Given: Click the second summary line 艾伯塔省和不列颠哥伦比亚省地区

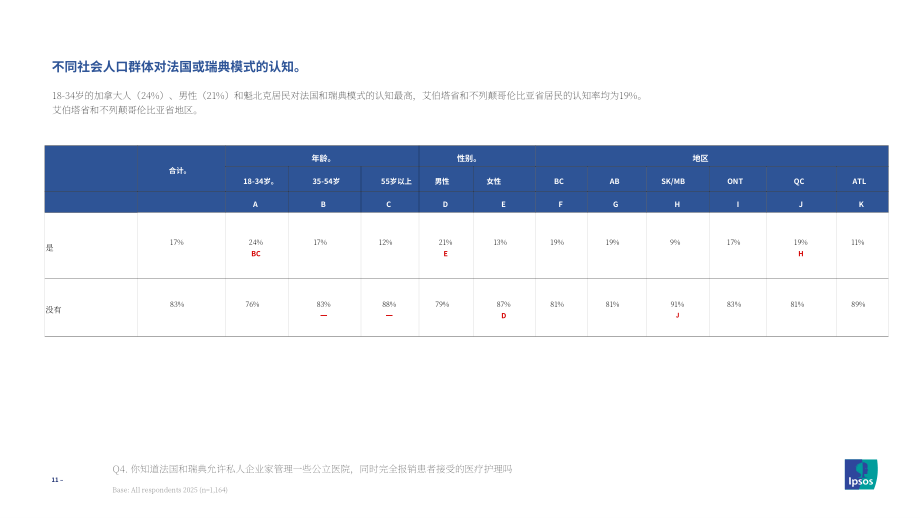Looking at the screenshot, I should [x=126, y=110].
